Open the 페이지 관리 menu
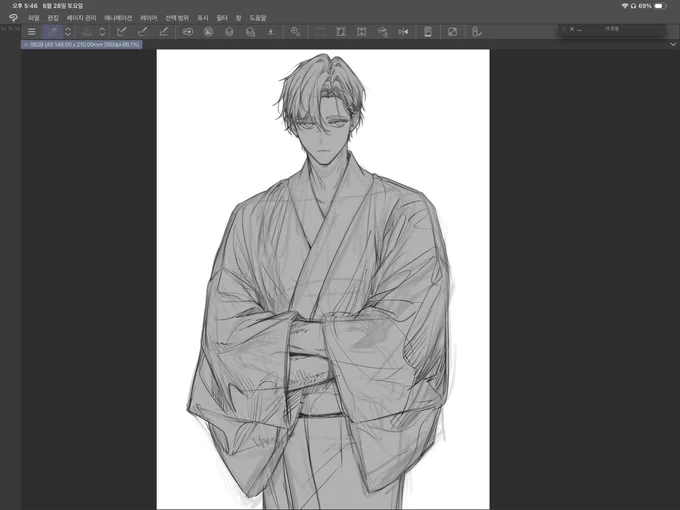The width and height of the screenshot is (680, 510). tap(82, 18)
